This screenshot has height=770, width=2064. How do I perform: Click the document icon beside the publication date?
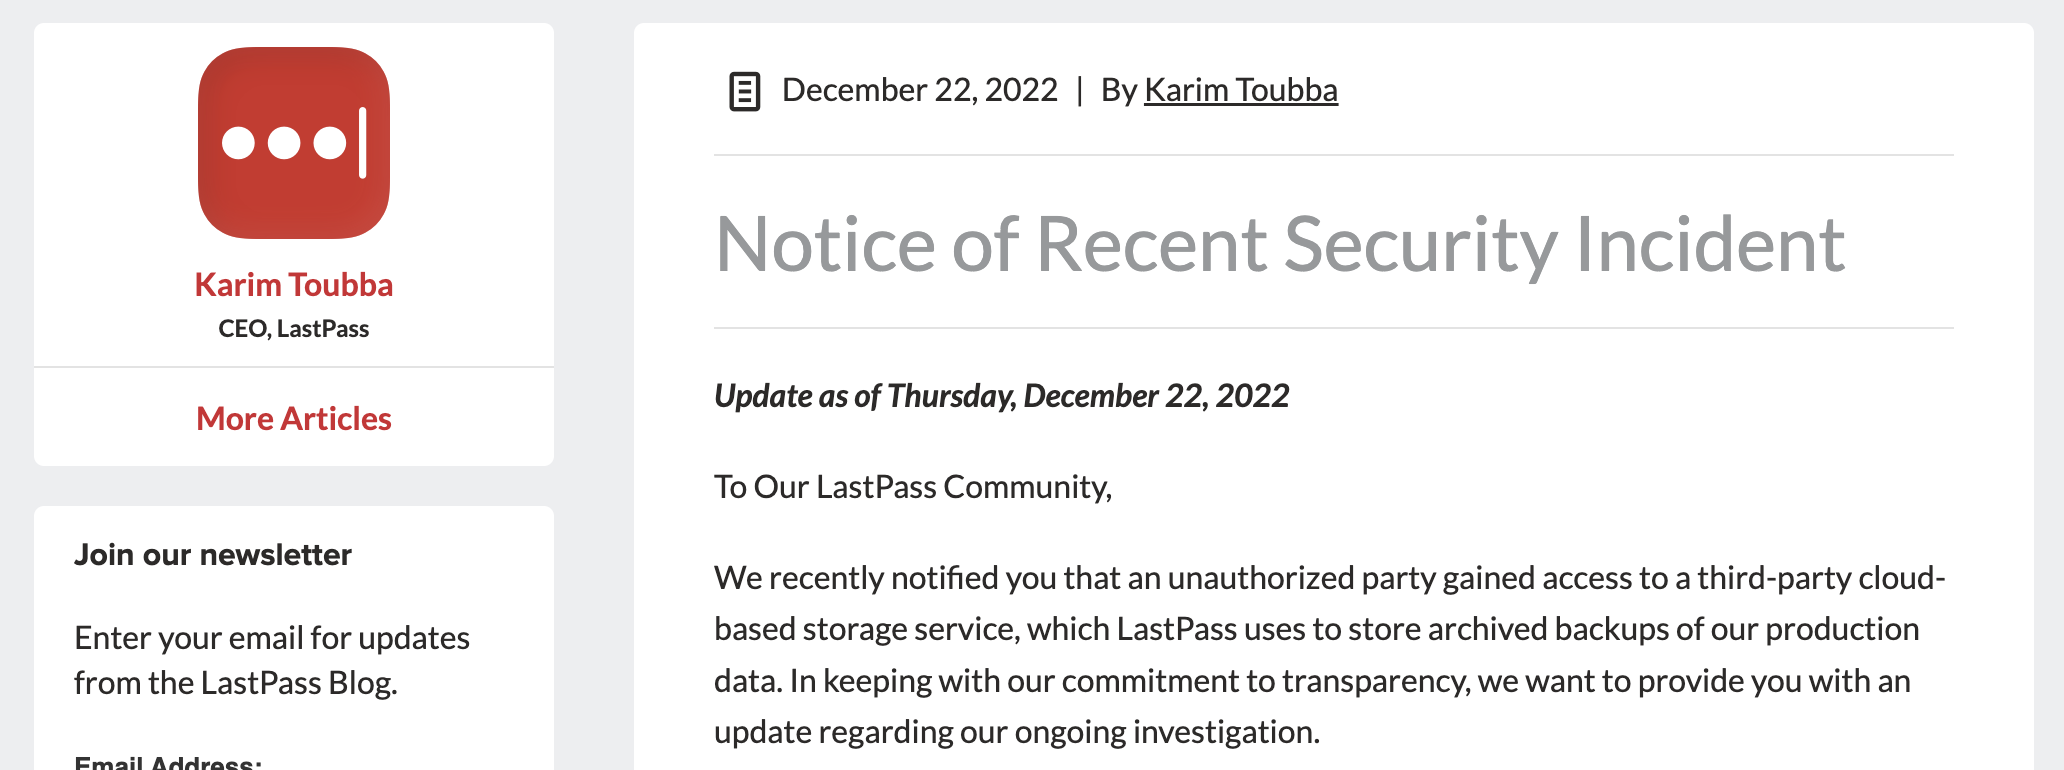[743, 90]
